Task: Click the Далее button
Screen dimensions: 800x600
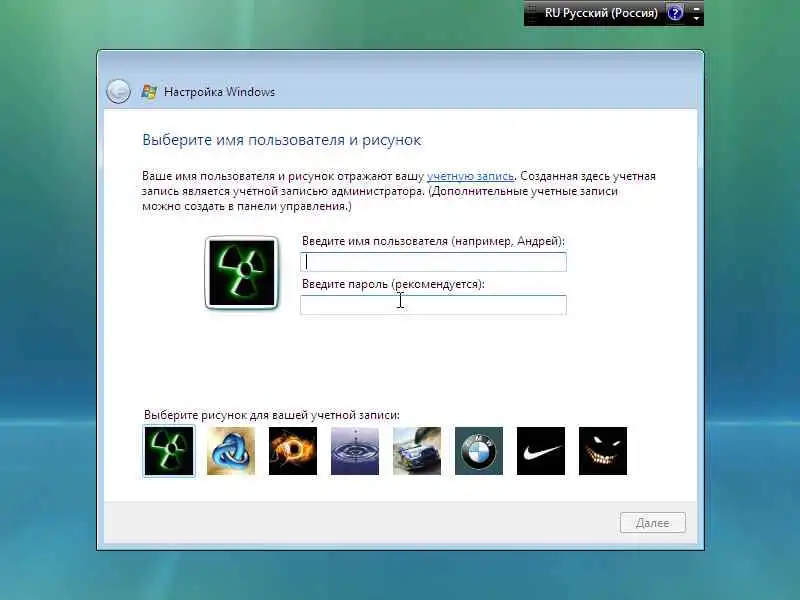Action: point(653,522)
